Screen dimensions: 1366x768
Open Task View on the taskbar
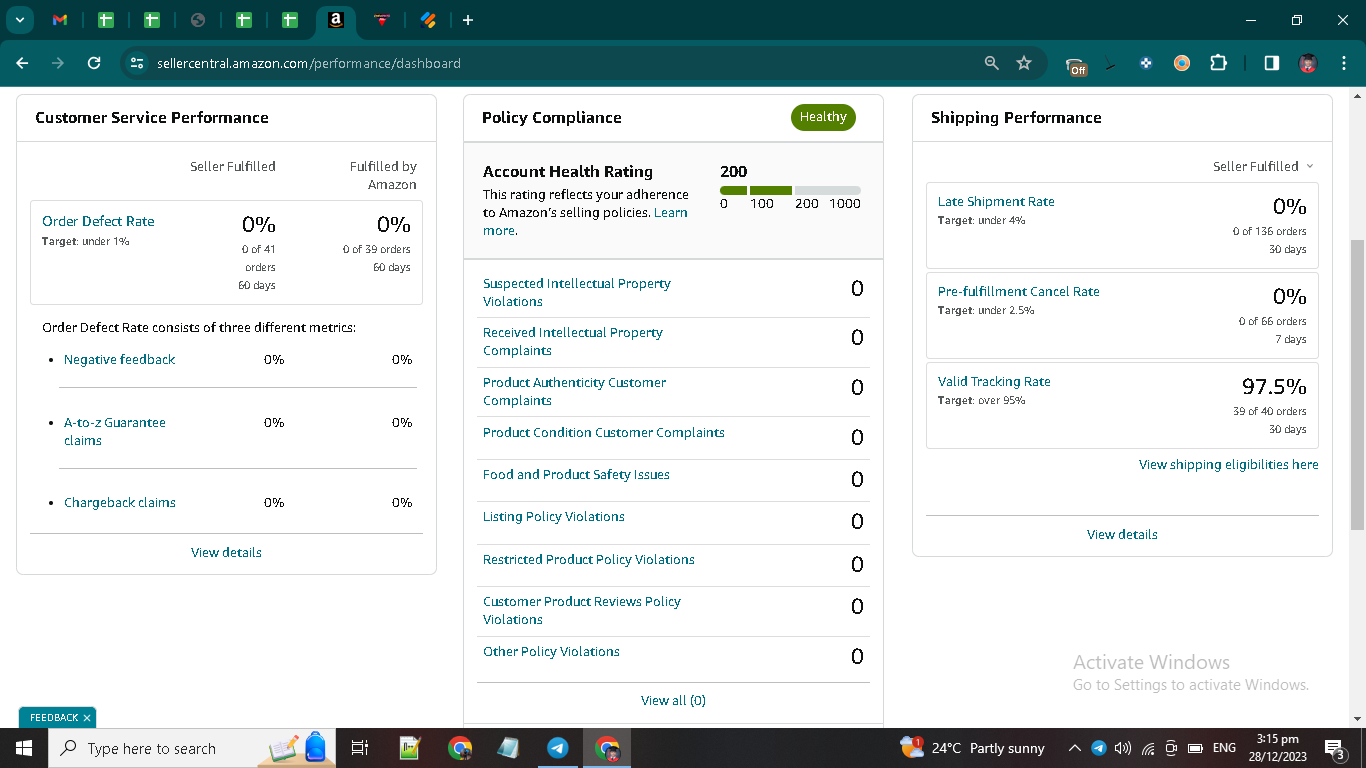click(361, 748)
